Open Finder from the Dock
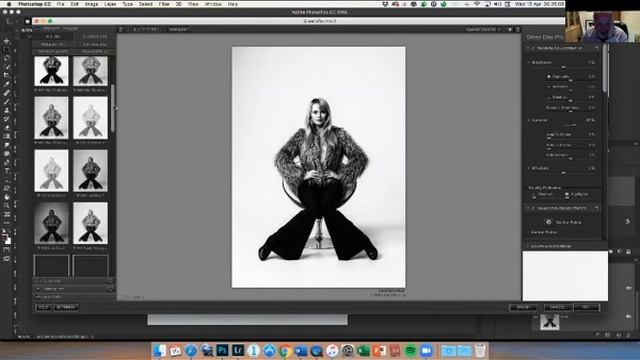This screenshot has height=360, width=640. click(x=160, y=350)
